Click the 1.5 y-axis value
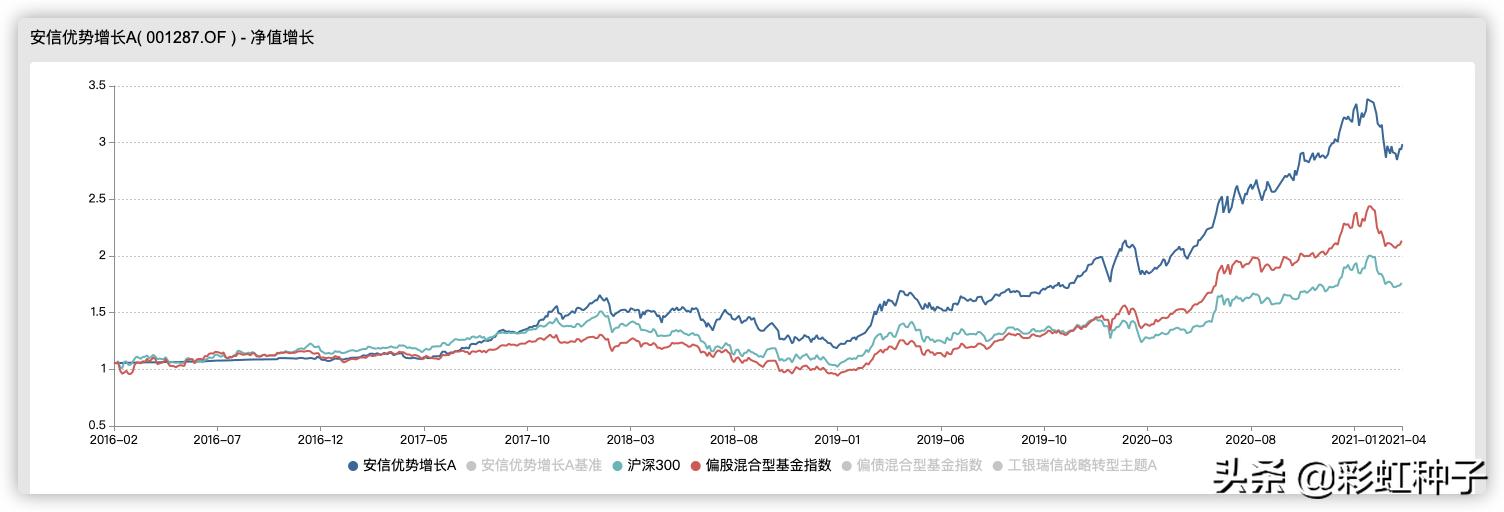Image resolution: width=1504 pixels, height=512 pixels. pyautogui.click(x=97, y=312)
